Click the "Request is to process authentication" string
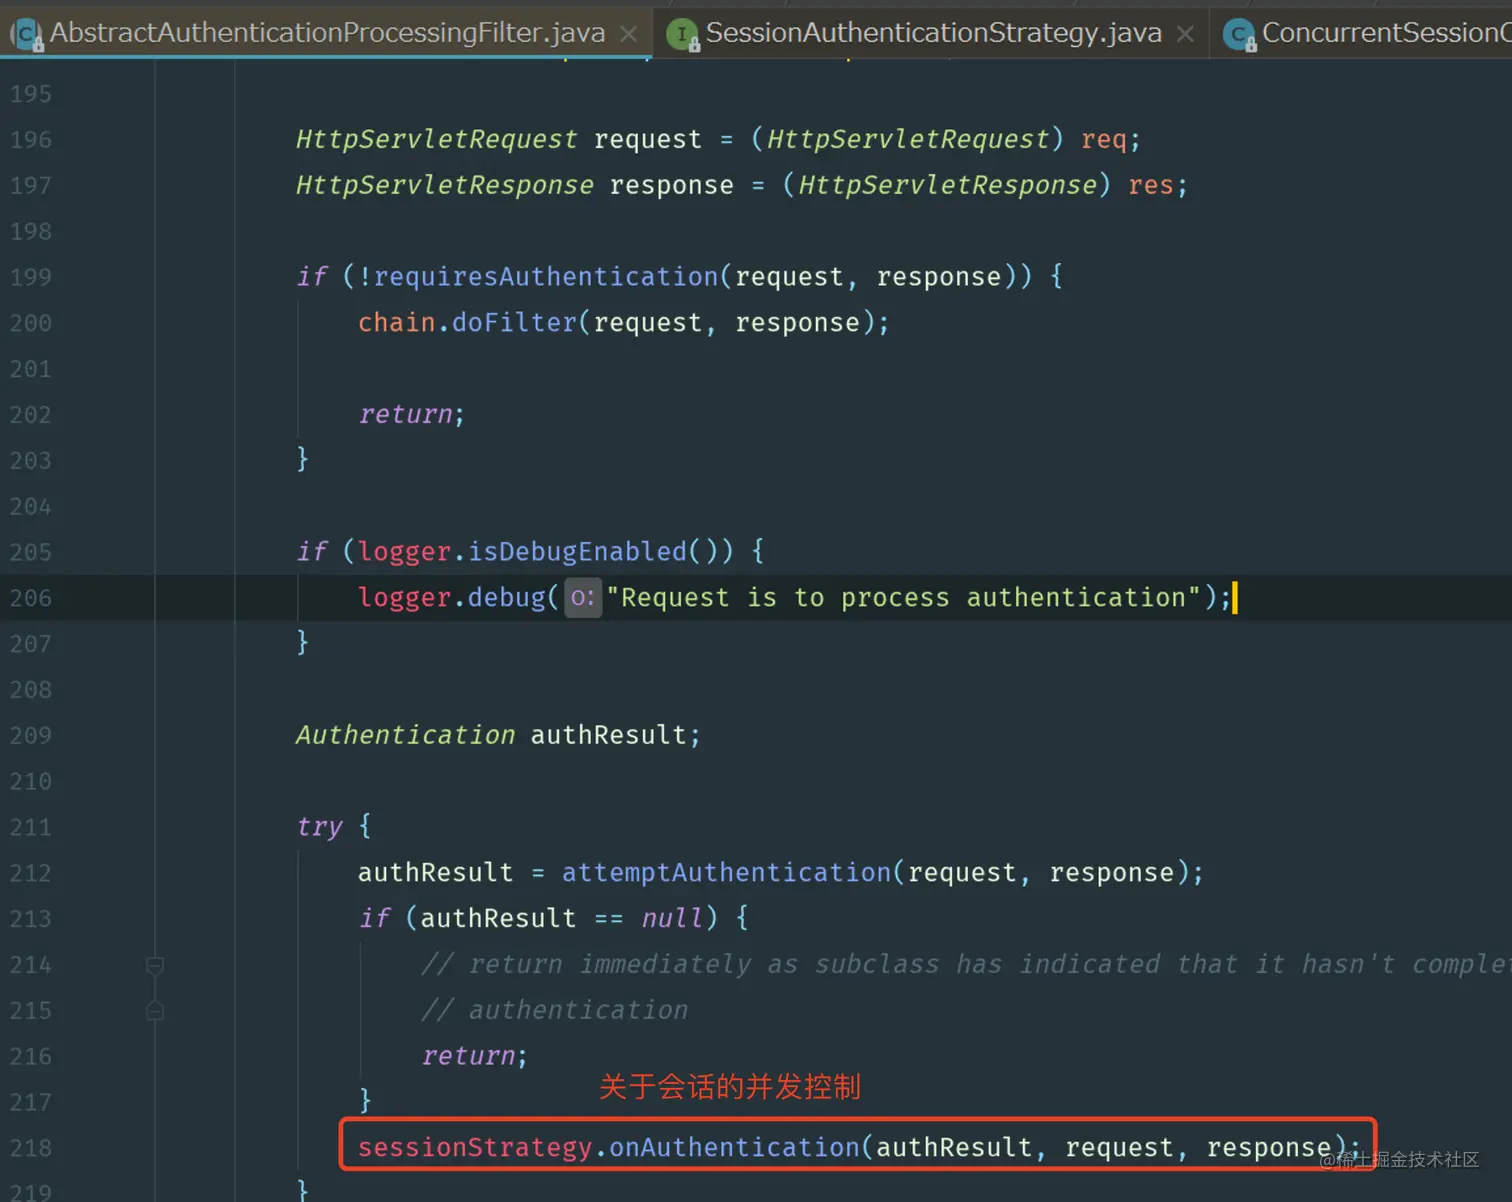The width and height of the screenshot is (1512, 1202). point(904,598)
